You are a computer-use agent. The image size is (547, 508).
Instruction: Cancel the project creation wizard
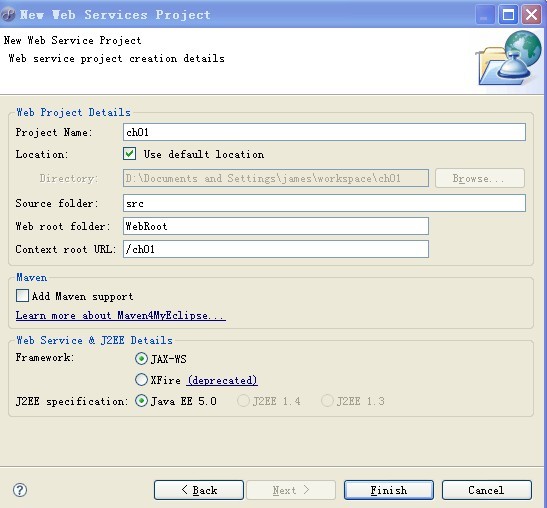[x=487, y=490]
